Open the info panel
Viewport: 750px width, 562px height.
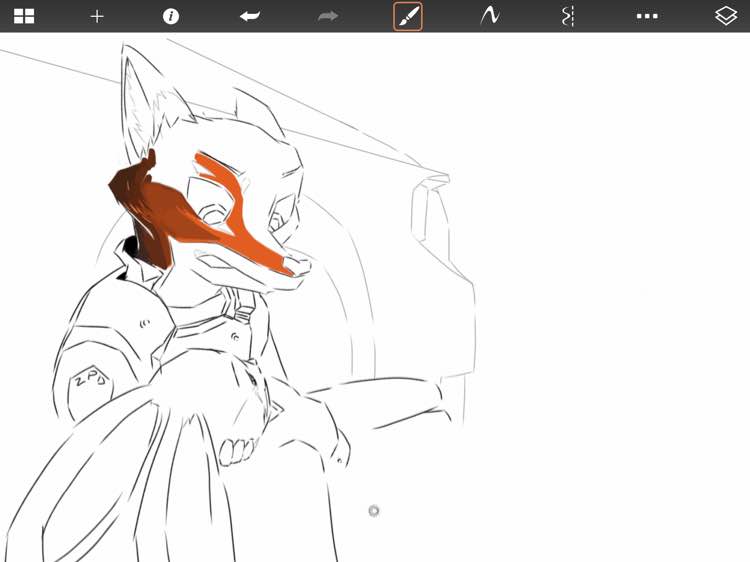[x=171, y=16]
